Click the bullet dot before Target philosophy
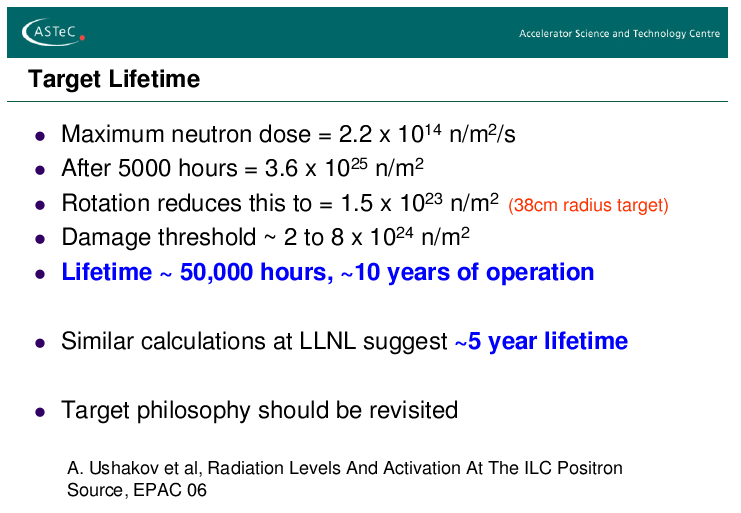 point(40,411)
